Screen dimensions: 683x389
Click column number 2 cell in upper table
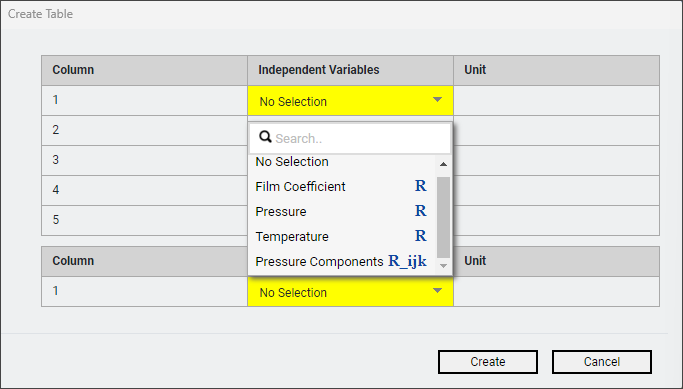pos(144,130)
